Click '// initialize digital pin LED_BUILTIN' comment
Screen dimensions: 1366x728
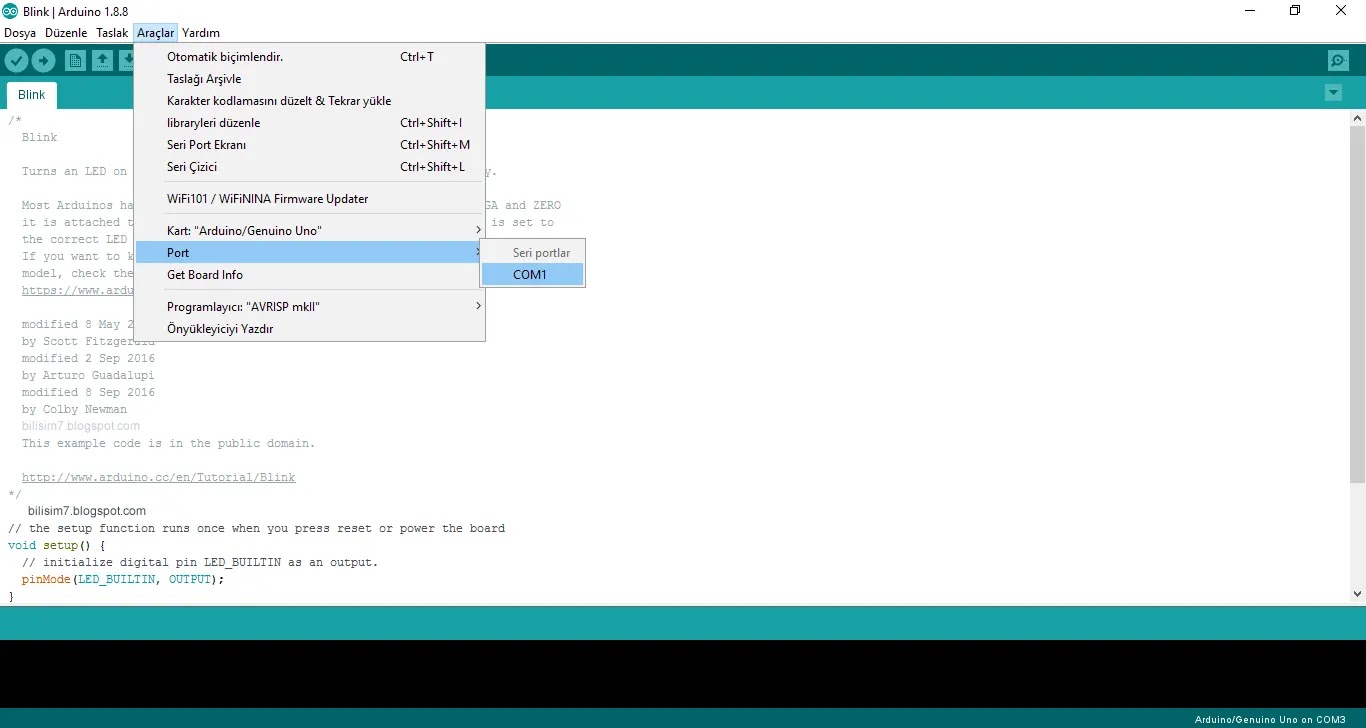point(200,563)
